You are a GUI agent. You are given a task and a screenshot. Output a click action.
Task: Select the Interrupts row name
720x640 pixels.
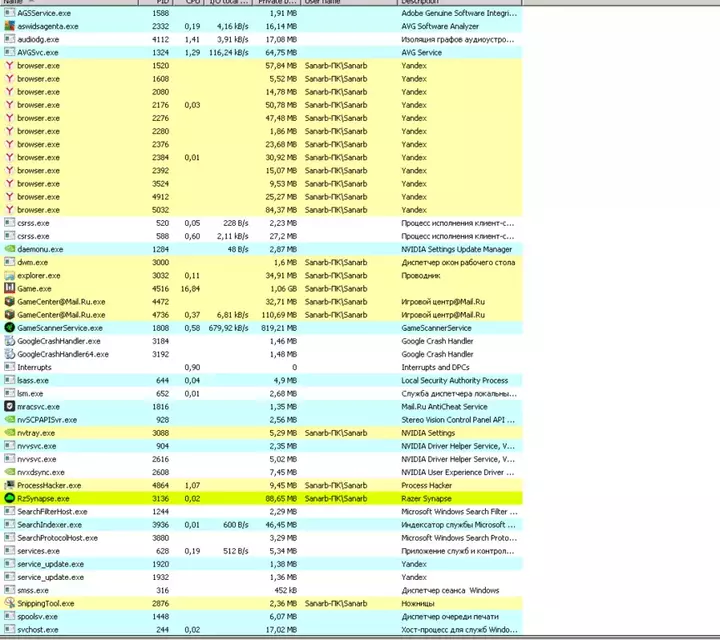click(34, 367)
